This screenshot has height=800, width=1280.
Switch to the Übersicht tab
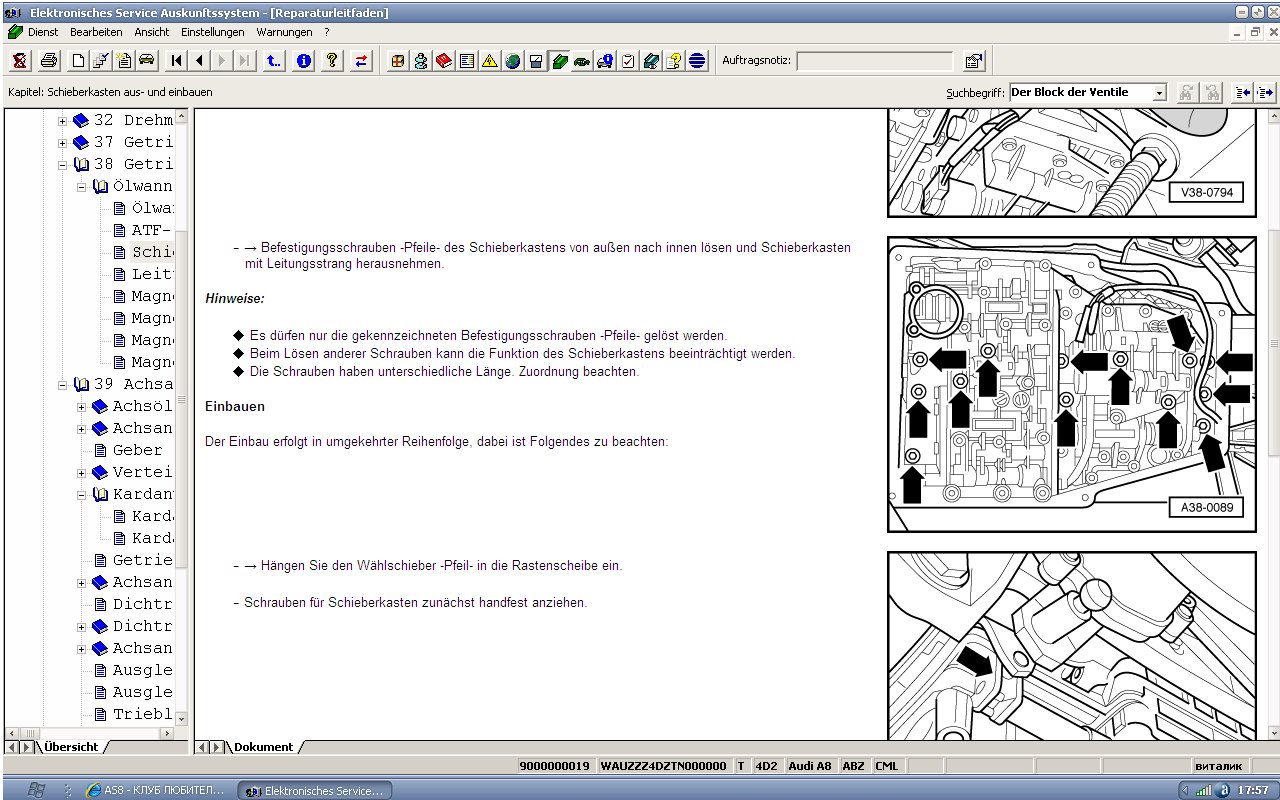tap(70, 747)
